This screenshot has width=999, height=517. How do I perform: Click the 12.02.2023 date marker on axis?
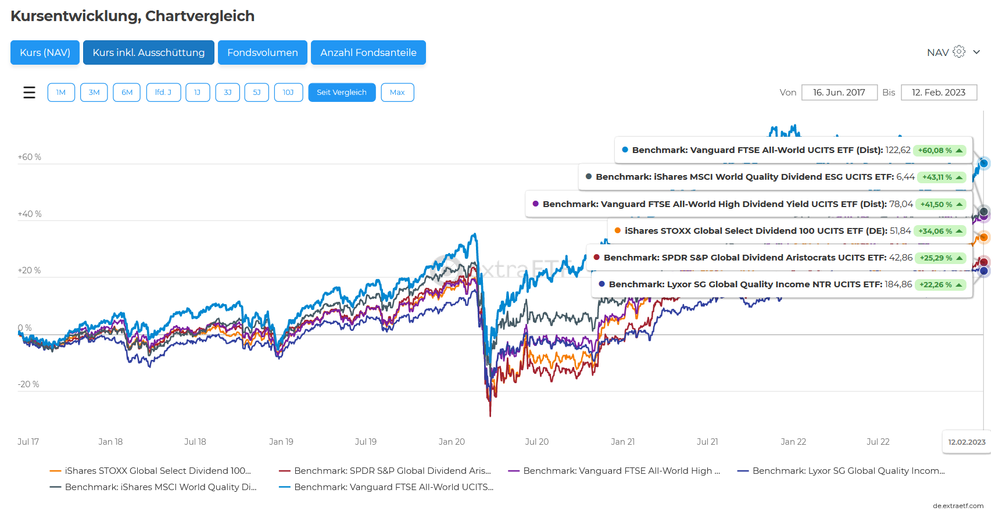[x=967, y=441]
